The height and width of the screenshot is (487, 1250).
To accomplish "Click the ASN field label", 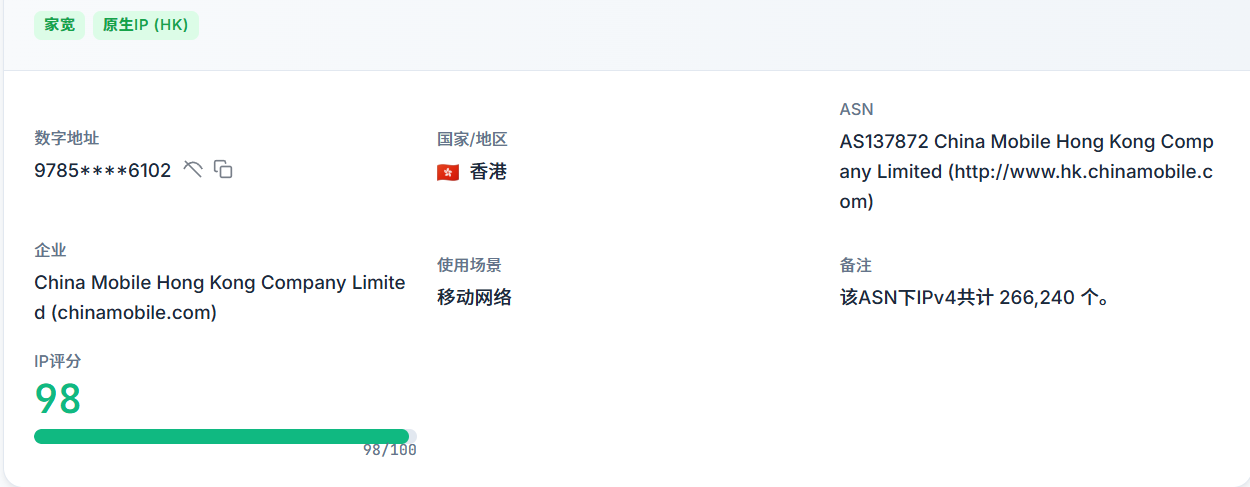I will pos(857,109).
